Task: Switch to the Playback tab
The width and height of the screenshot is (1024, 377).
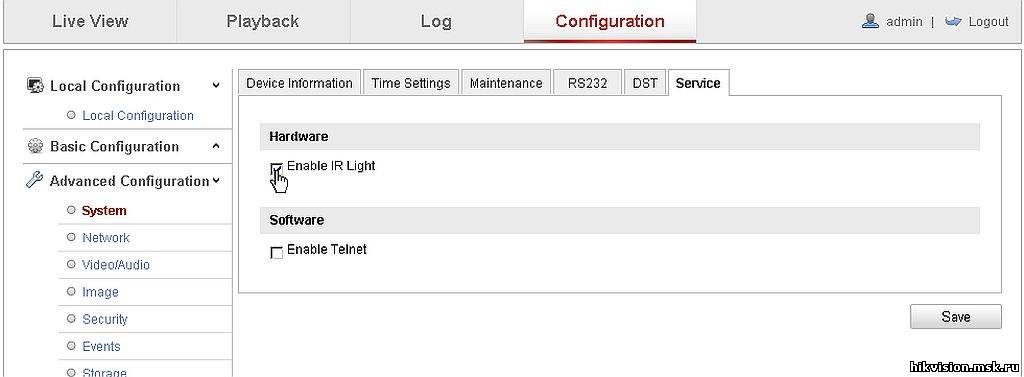Action: tap(263, 22)
